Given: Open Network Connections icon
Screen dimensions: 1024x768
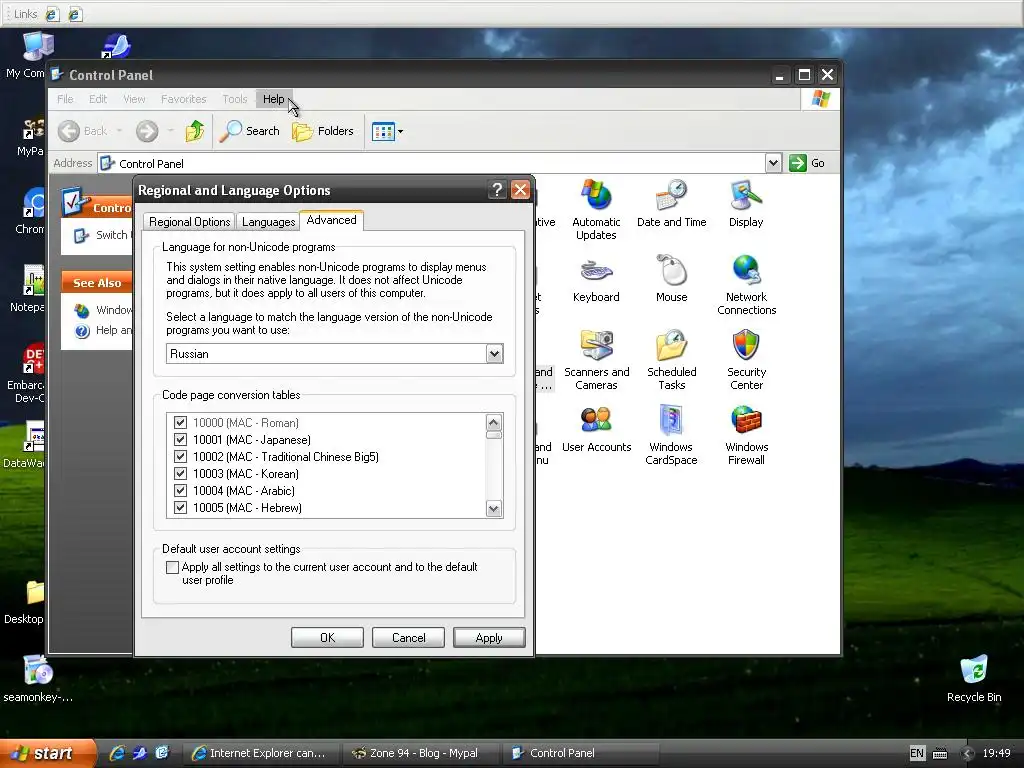Looking at the screenshot, I should coord(746,285).
